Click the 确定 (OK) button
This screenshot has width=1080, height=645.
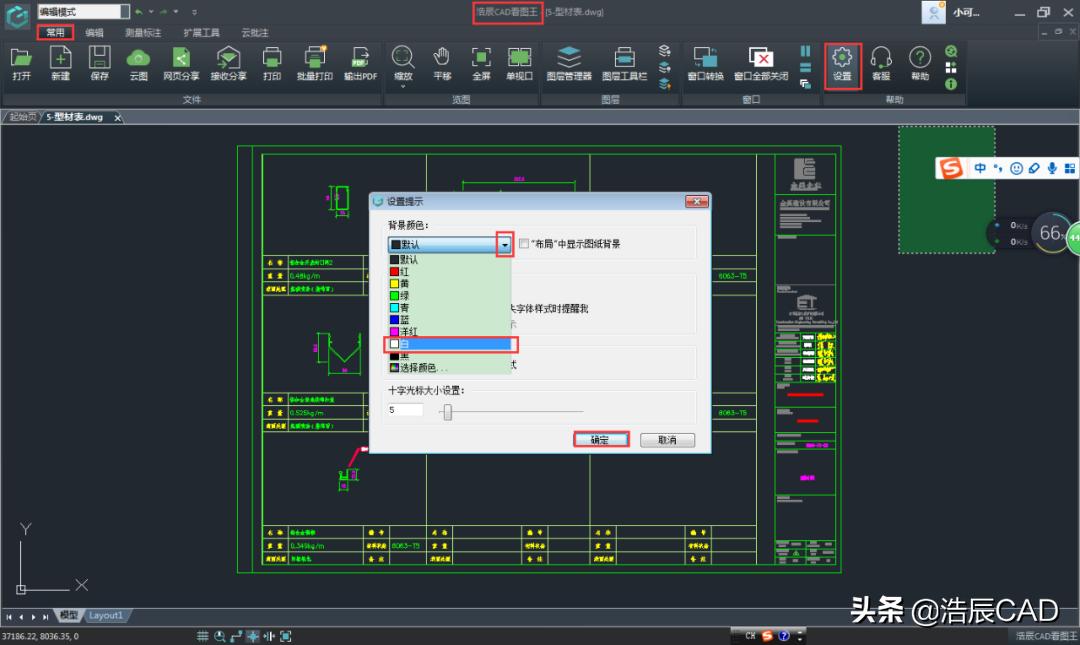click(600, 440)
